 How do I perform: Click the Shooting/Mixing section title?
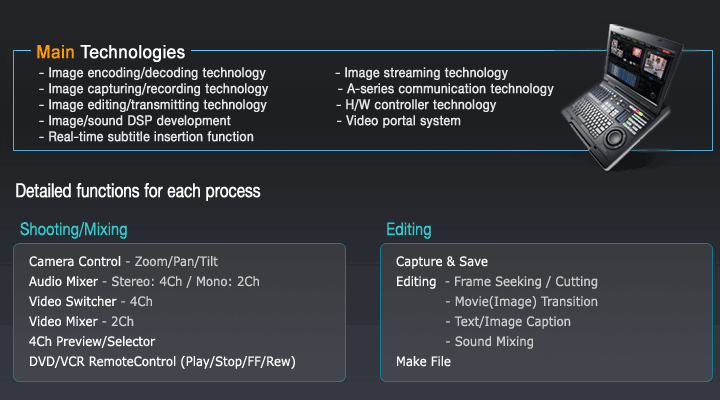click(x=74, y=230)
